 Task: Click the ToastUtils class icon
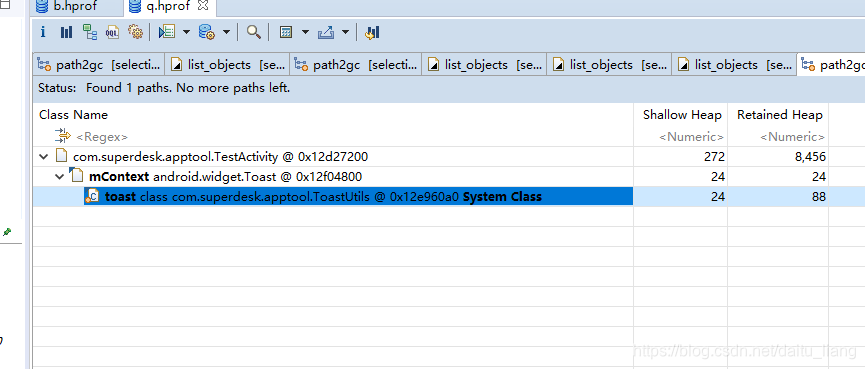tap(93, 196)
